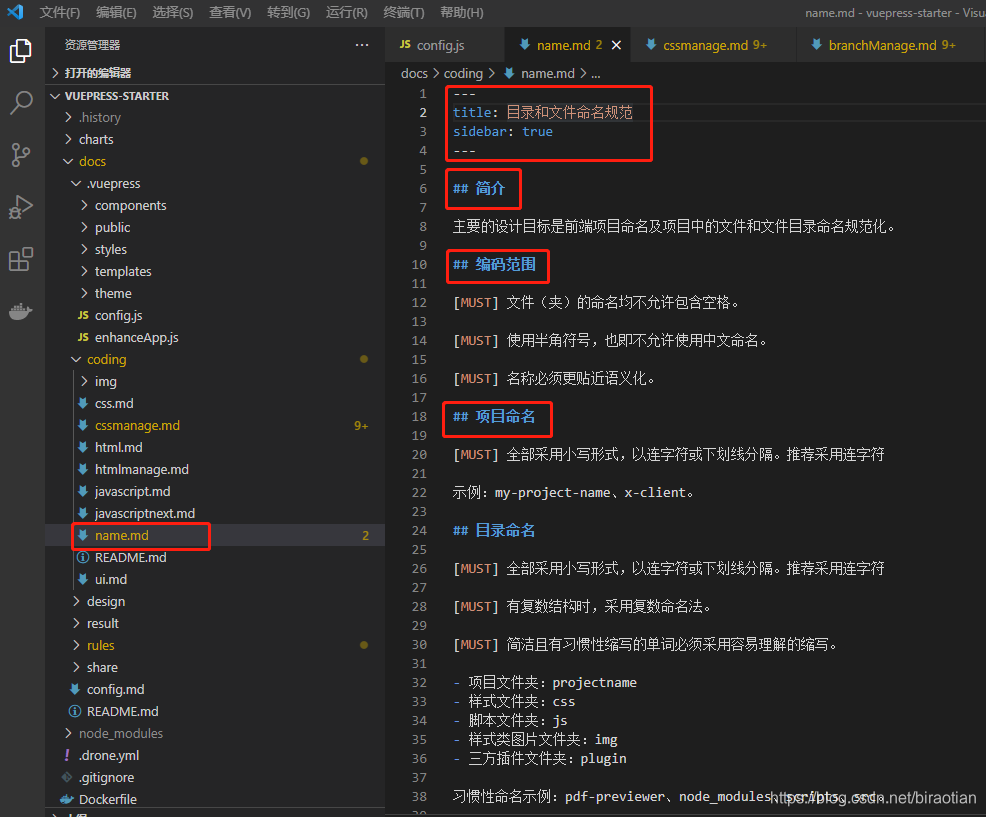The height and width of the screenshot is (817, 986).
Task: Expand the templates folder
Action: click(215, 271)
